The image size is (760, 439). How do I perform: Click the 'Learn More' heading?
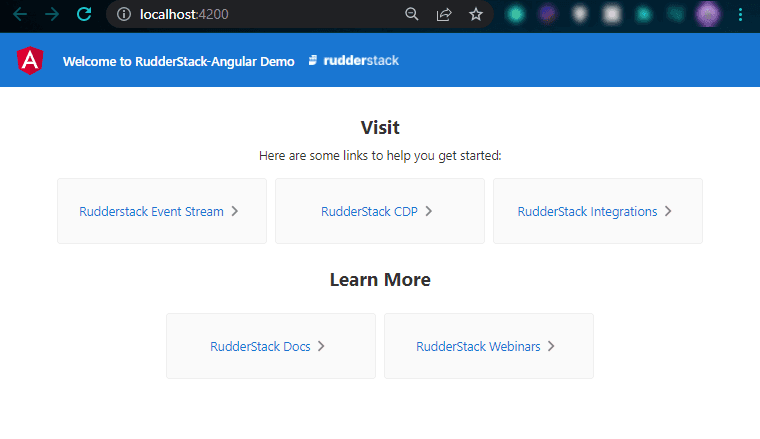pos(380,280)
